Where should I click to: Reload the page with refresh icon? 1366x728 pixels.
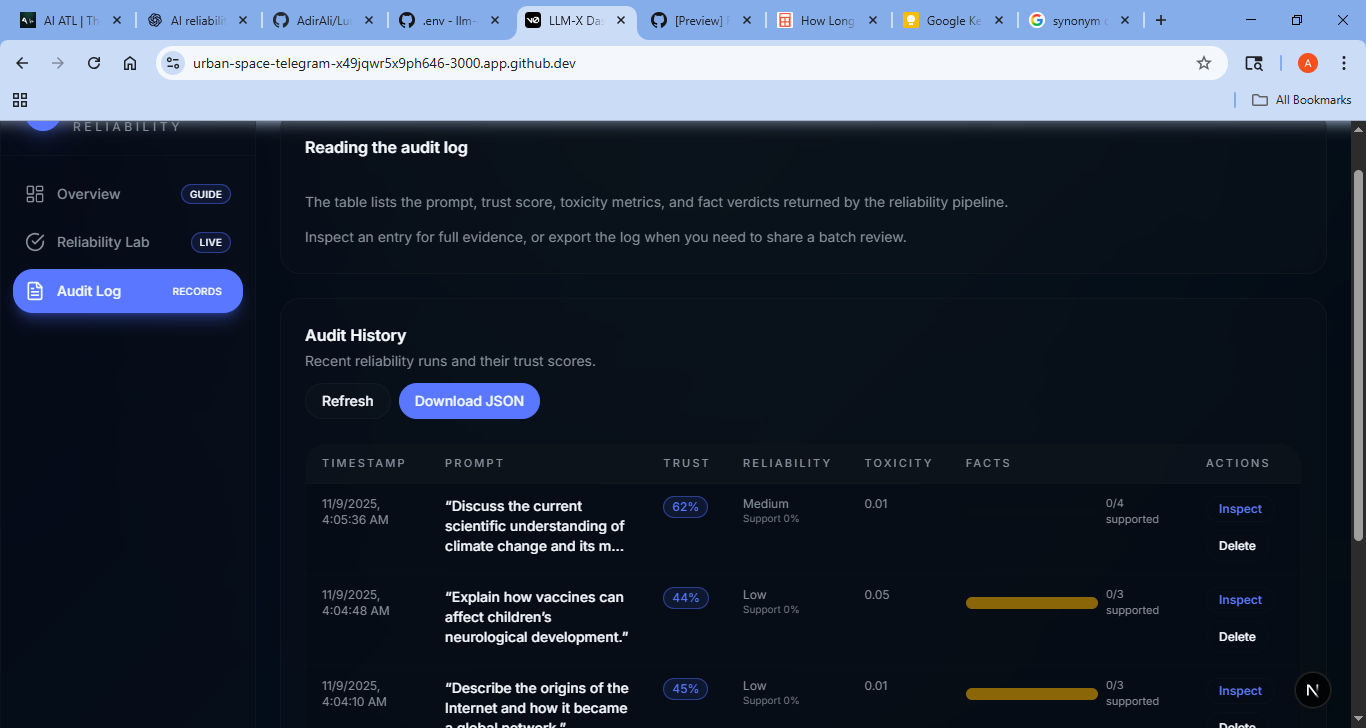coord(94,63)
